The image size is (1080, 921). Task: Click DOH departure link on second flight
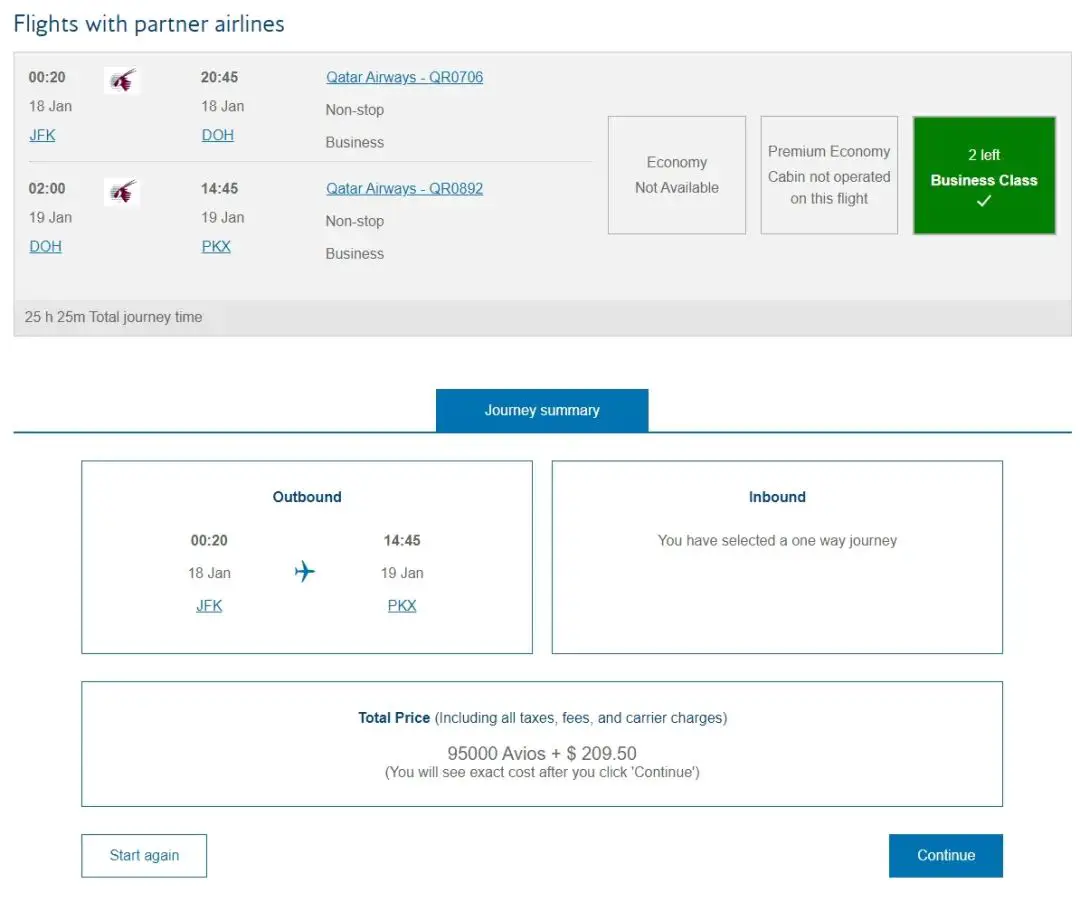pos(45,246)
